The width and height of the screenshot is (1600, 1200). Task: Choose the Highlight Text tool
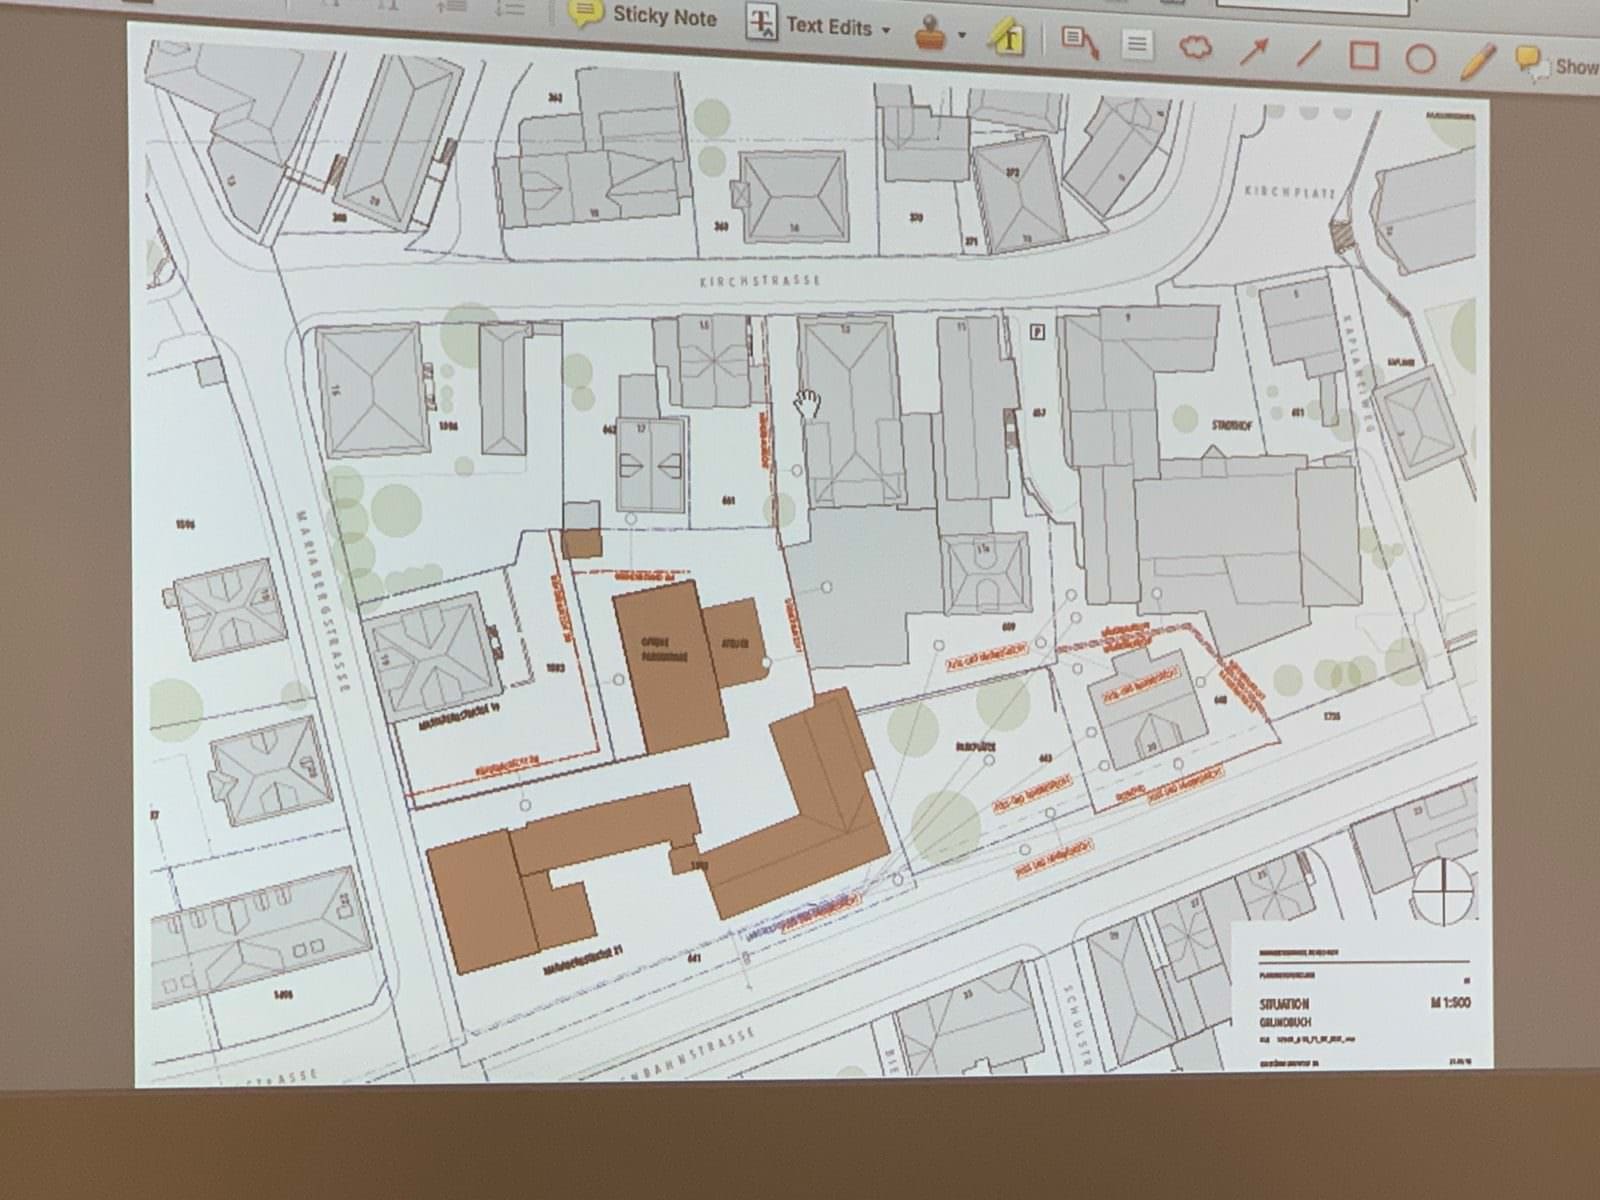point(1007,38)
